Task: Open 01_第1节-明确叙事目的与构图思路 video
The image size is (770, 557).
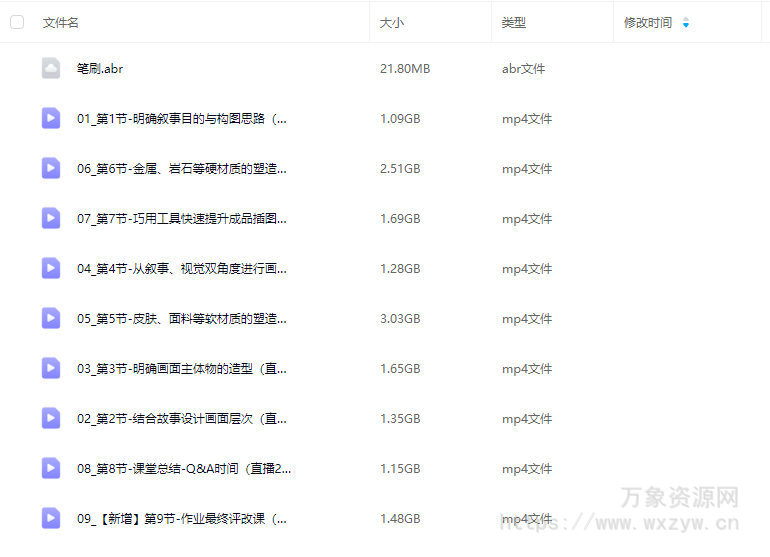Action: point(182,119)
